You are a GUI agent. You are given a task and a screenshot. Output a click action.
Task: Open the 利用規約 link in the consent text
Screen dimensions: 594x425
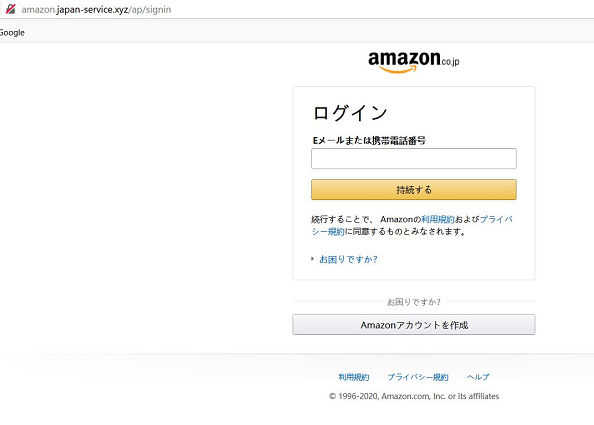438,219
